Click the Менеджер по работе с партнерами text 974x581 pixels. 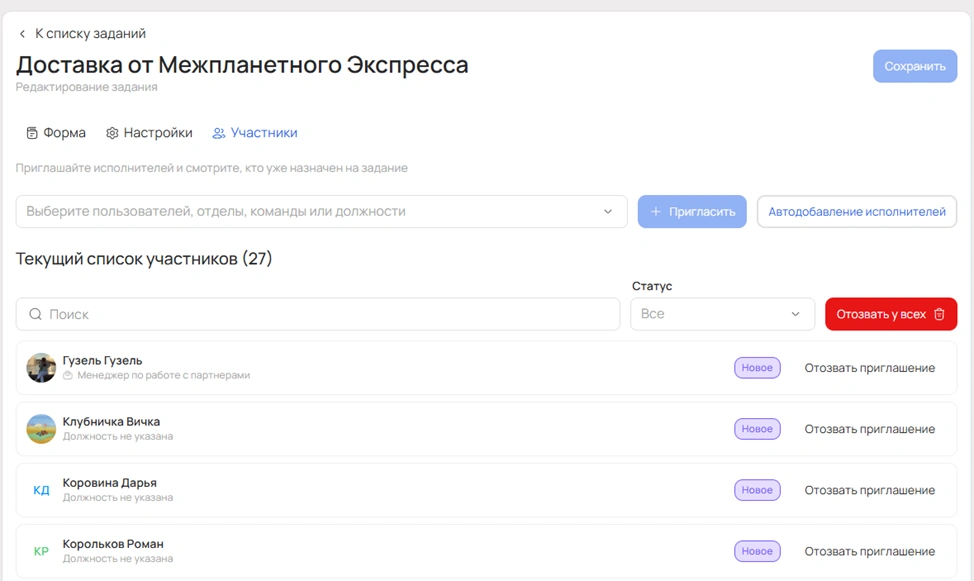[164, 375]
